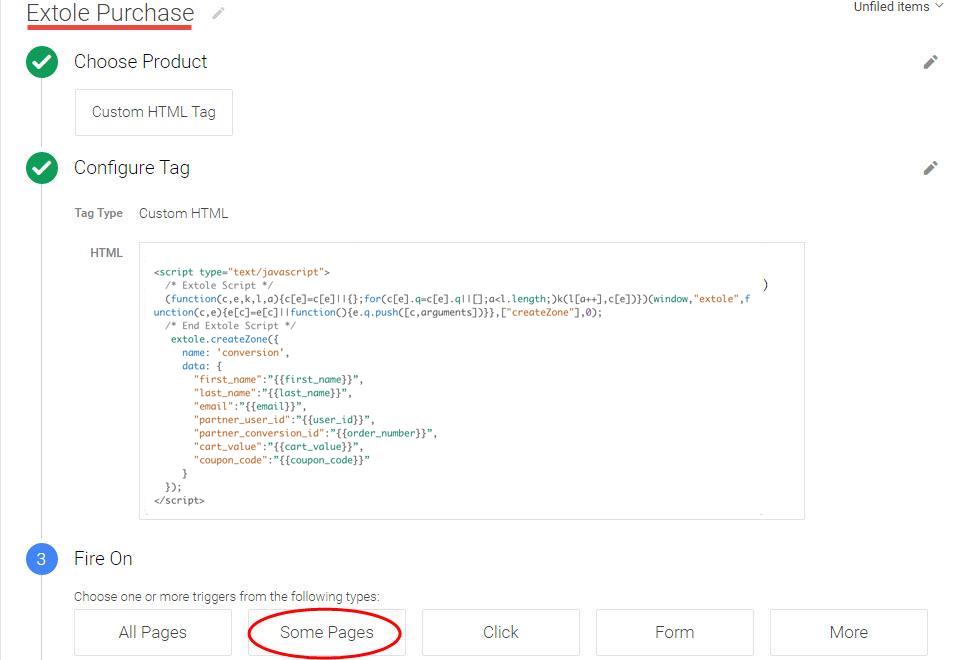
Task: Click the opening script tag line
Action: click(242, 272)
